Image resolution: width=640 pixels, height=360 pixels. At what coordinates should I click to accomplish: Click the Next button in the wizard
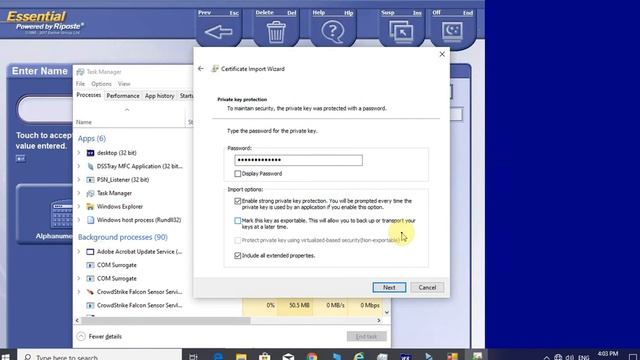[x=389, y=287]
